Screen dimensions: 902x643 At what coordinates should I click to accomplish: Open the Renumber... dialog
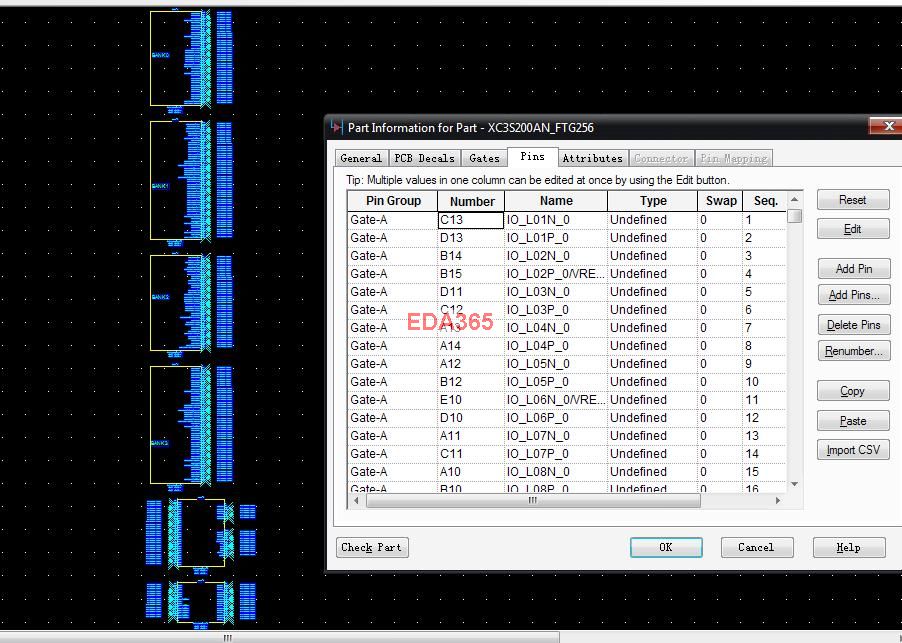pos(854,351)
